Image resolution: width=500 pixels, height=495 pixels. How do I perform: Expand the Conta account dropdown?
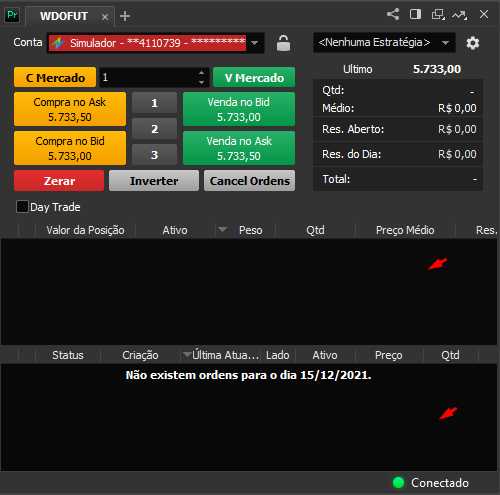(255, 43)
